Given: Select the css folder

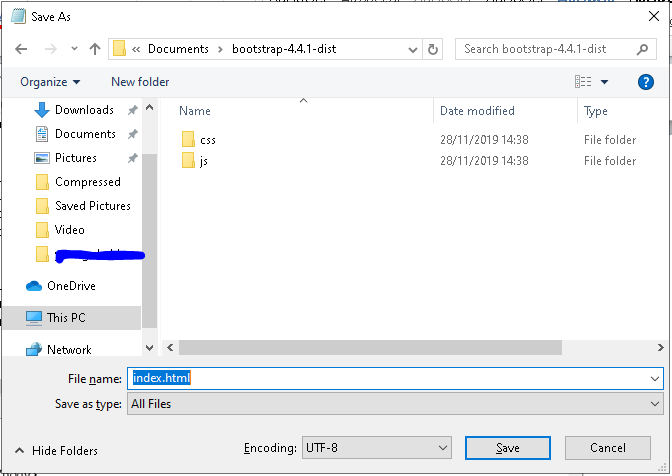Looking at the screenshot, I should (208, 140).
